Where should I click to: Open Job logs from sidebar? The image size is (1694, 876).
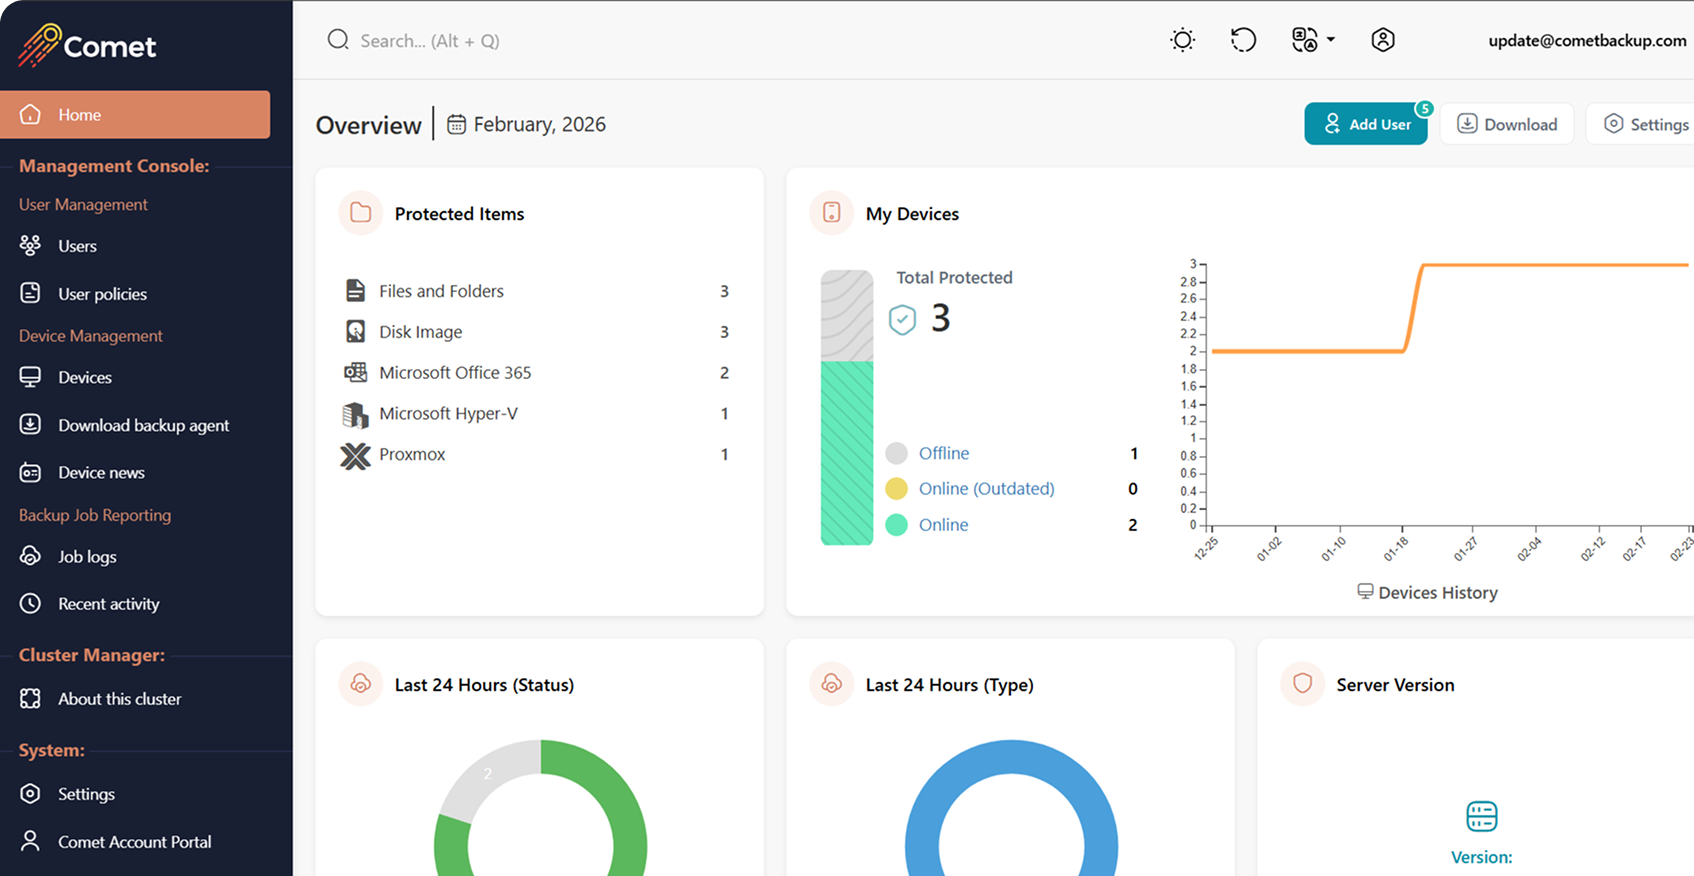(x=87, y=557)
